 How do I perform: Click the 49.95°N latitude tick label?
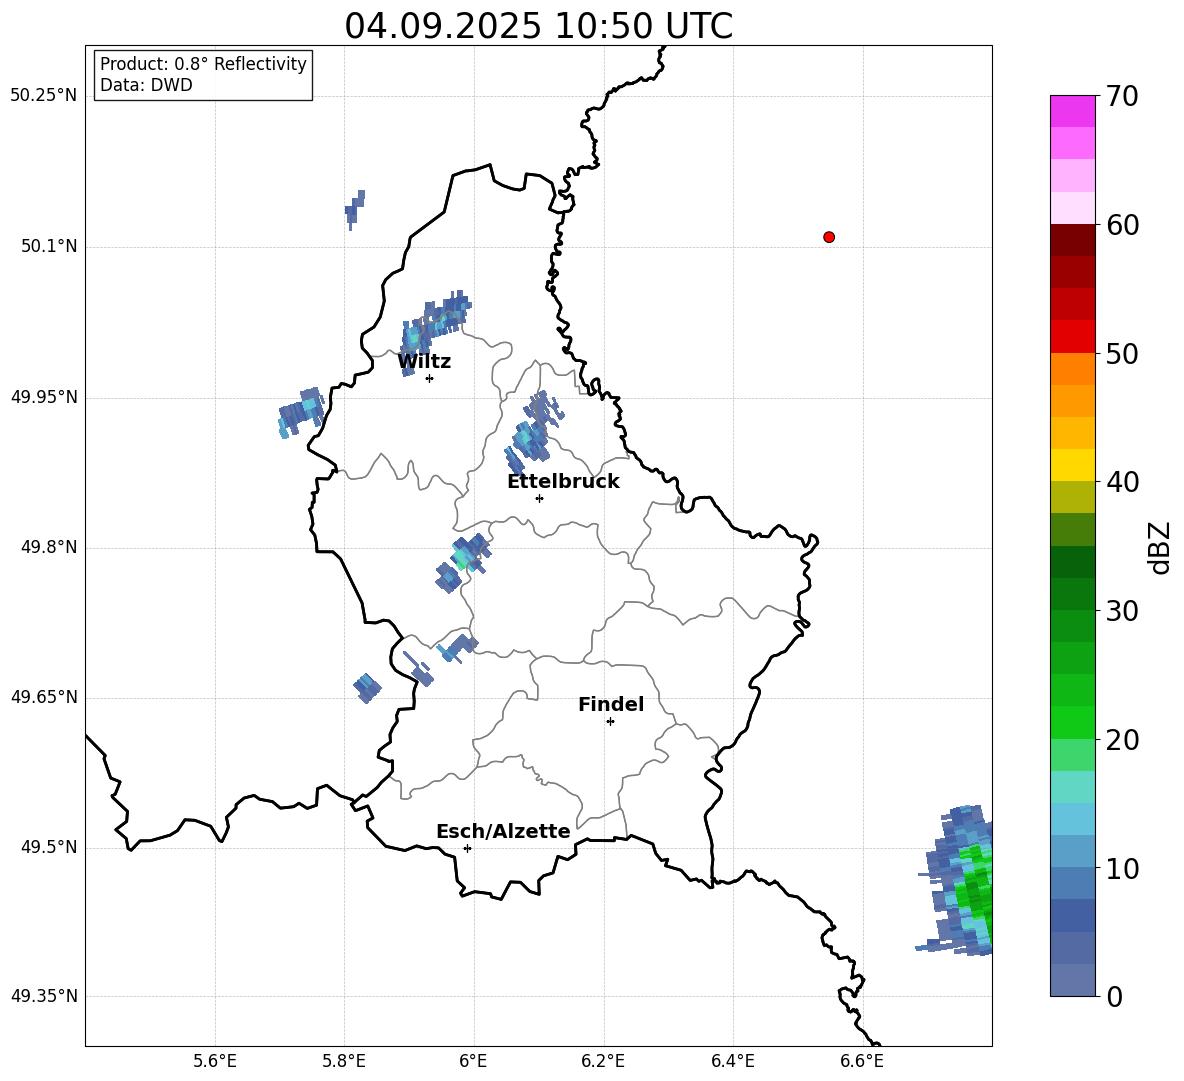coord(43,397)
